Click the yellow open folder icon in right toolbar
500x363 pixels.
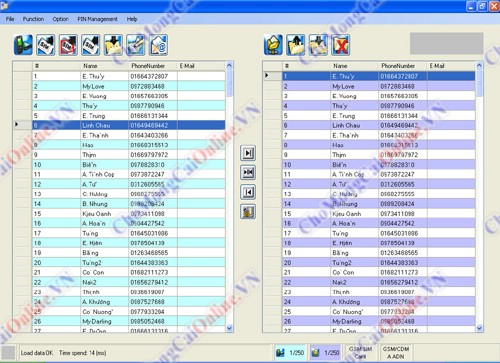(x=273, y=45)
